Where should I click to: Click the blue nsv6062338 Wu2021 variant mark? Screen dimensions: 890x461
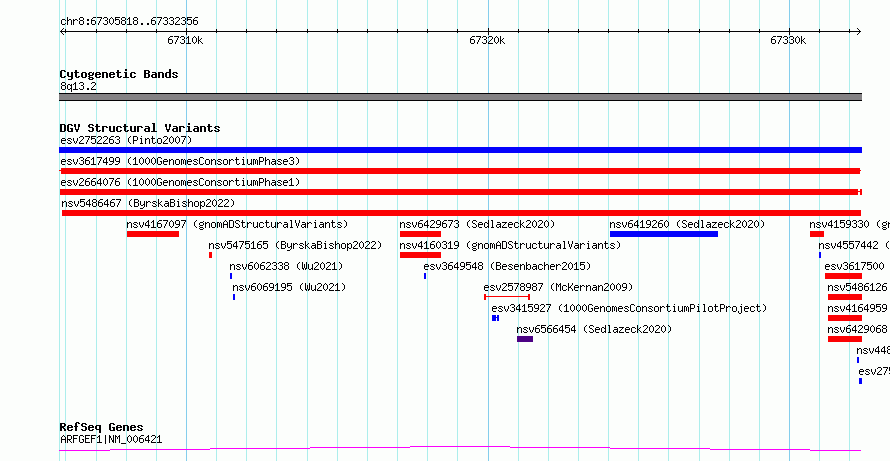(x=231, y=276)
